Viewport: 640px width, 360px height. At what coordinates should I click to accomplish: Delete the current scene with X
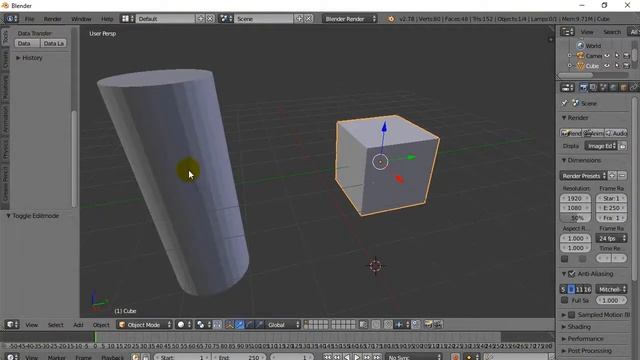coord(309,19)
